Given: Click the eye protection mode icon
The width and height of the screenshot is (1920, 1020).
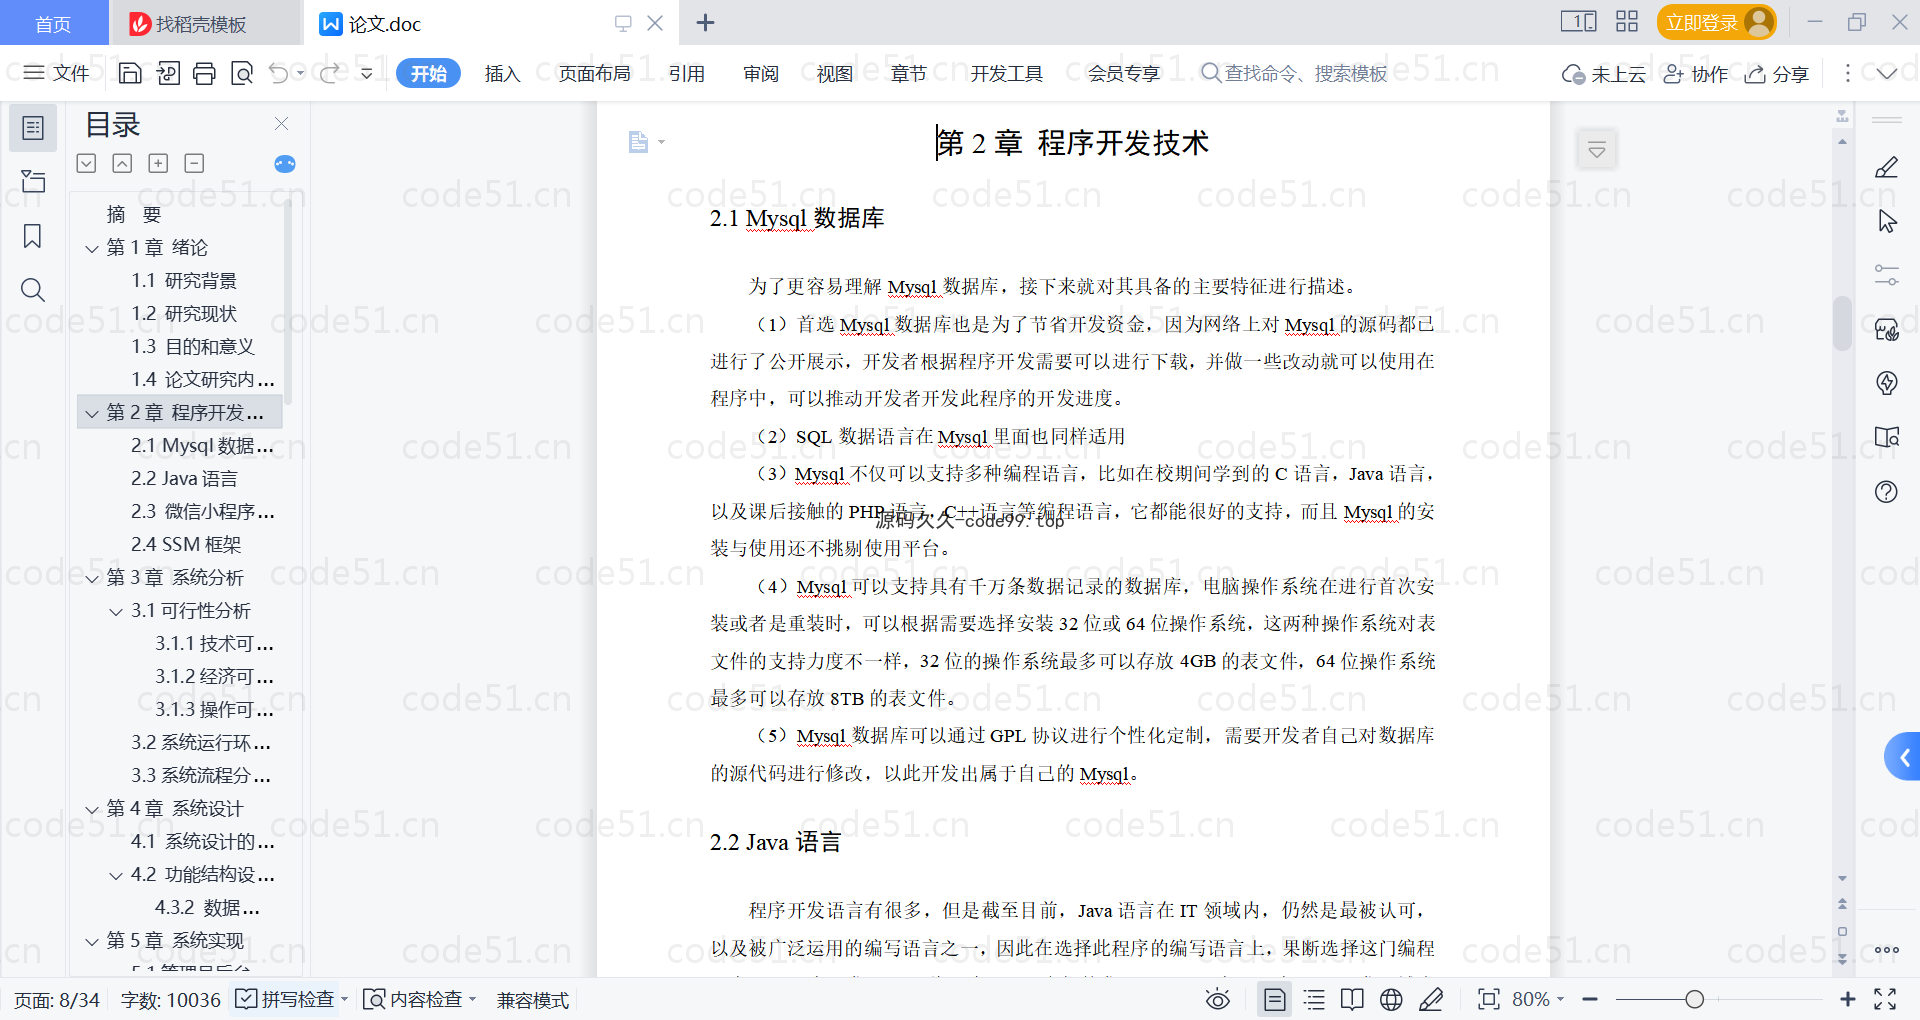Looking at the screenshot, I should (x=1218, y=999).
